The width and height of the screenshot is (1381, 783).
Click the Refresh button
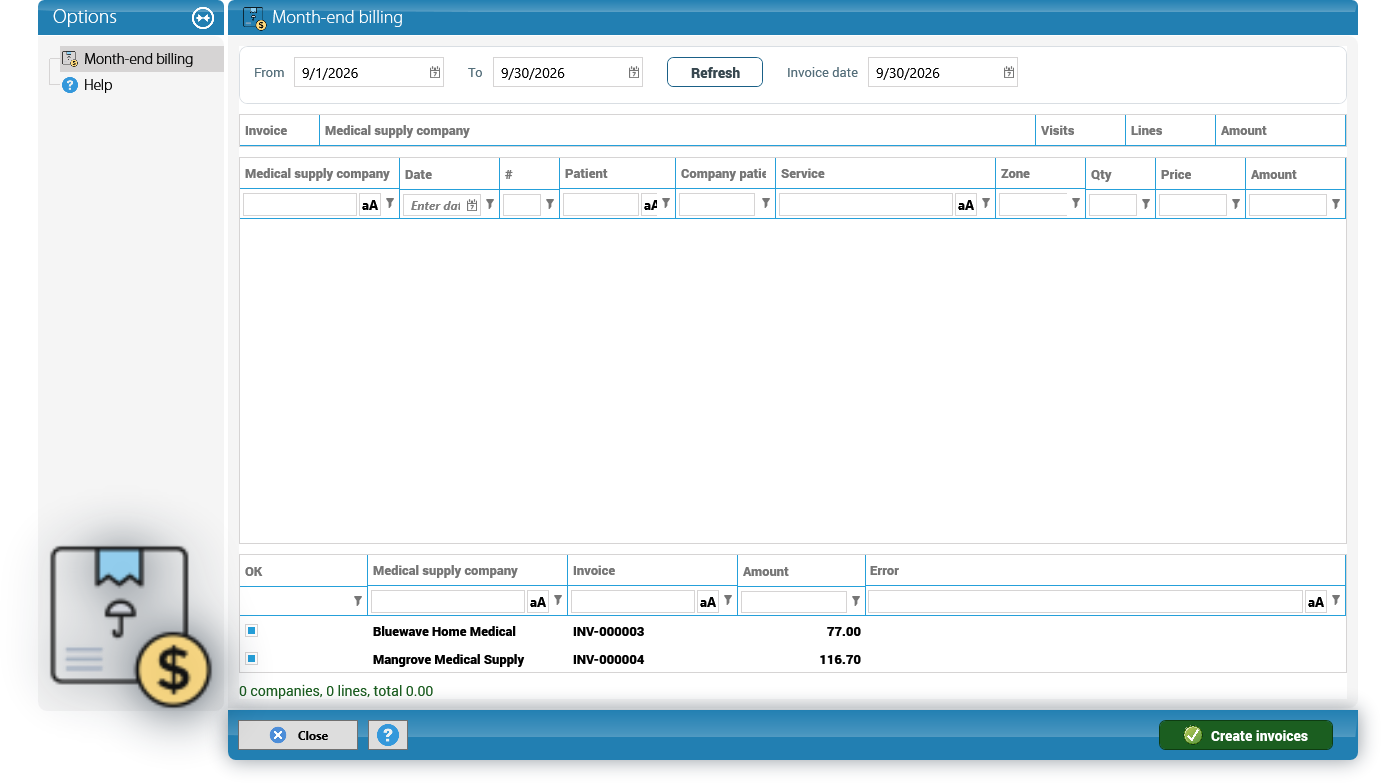(x=715, y=72)
